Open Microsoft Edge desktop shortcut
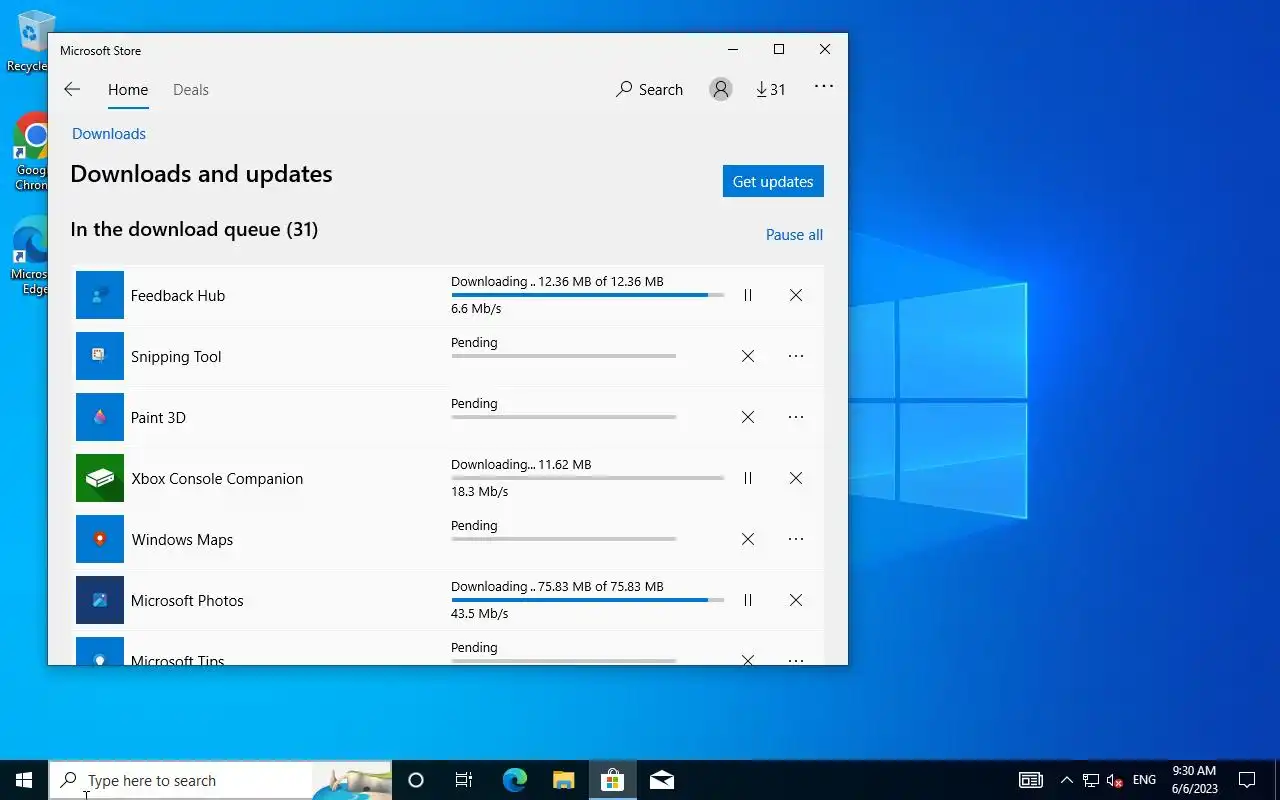 coord(30,256)
